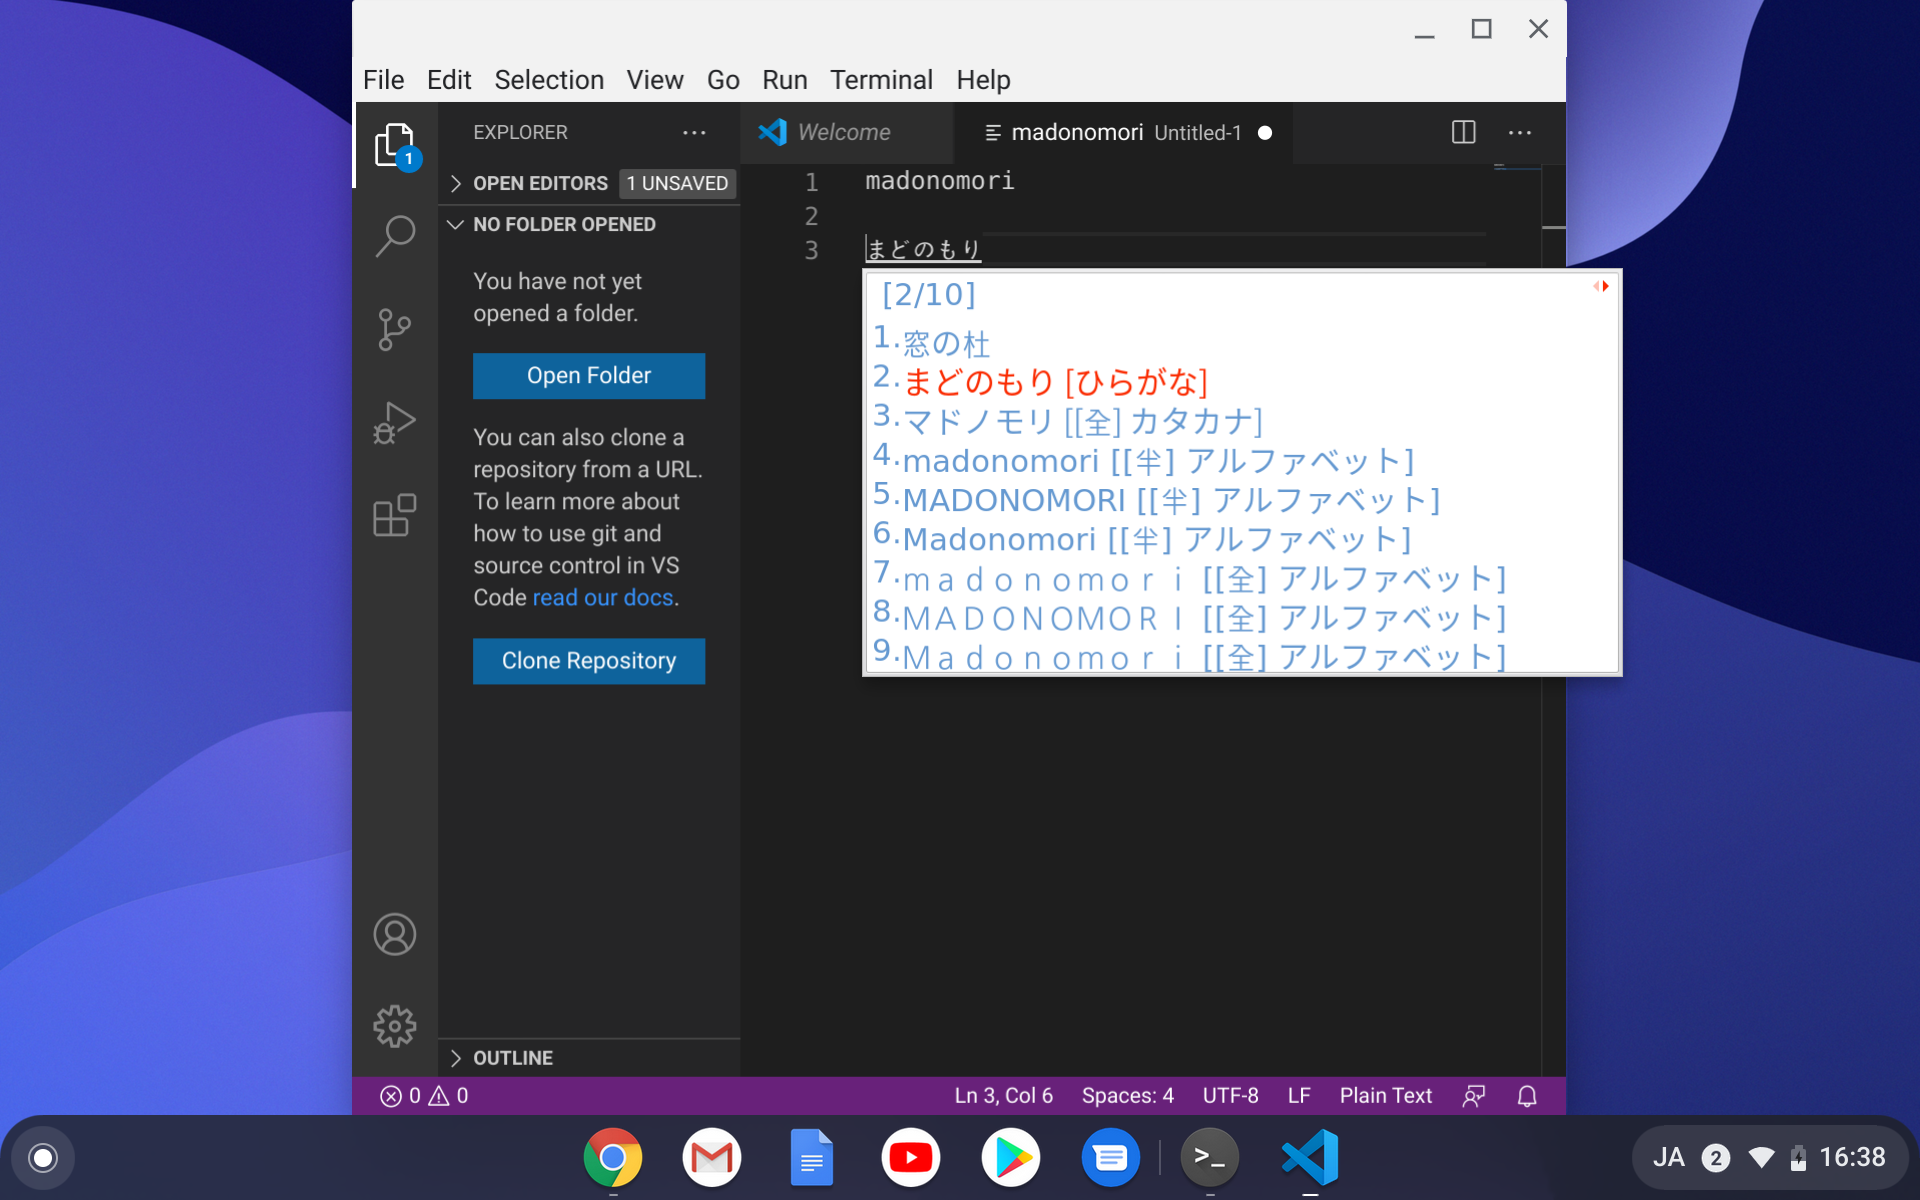
Task: Open the Source Control view
Action: (x=395, y=329)
